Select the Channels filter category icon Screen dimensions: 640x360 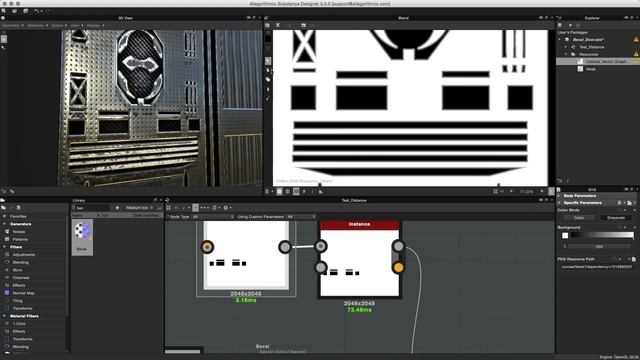pyautogui.click(x=7, y=278)
